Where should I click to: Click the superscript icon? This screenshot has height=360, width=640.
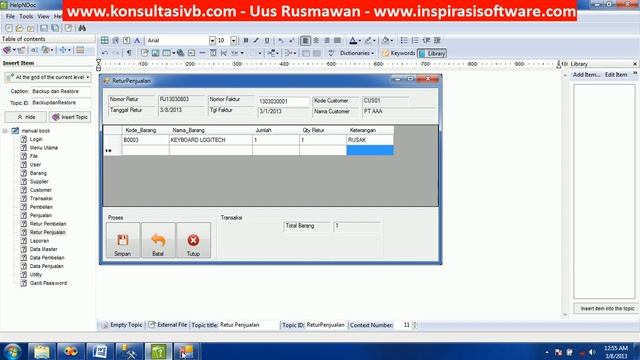[x=291, y=40]
